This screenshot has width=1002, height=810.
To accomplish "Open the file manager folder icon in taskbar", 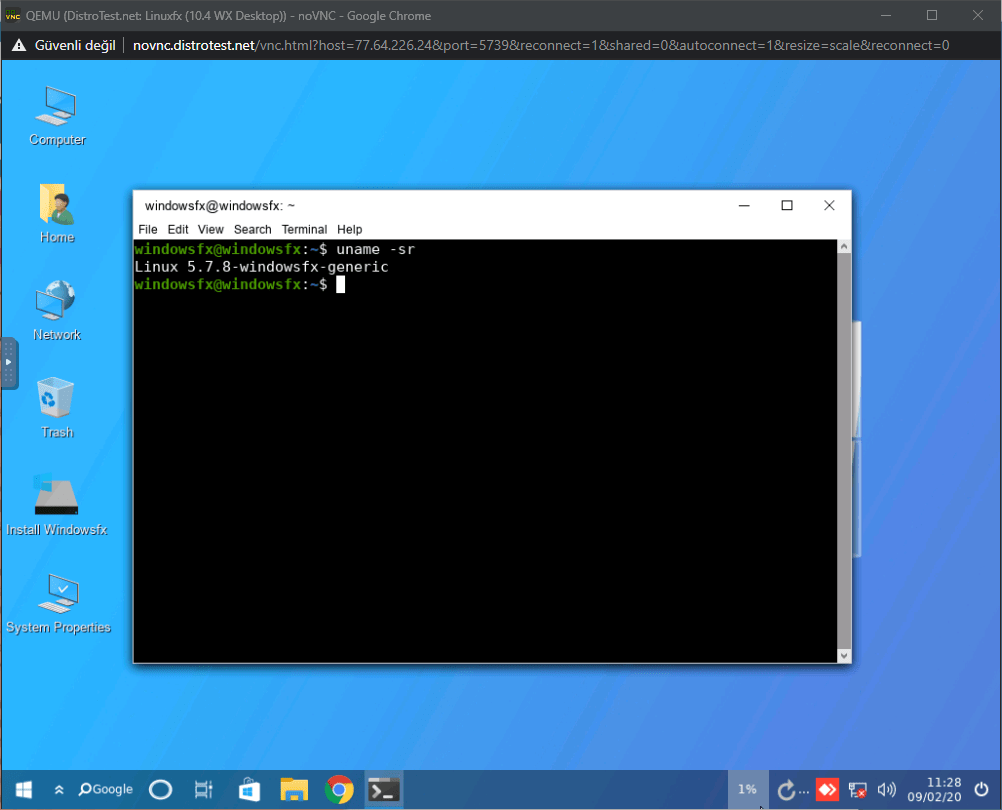I will [x=294, y=790].
